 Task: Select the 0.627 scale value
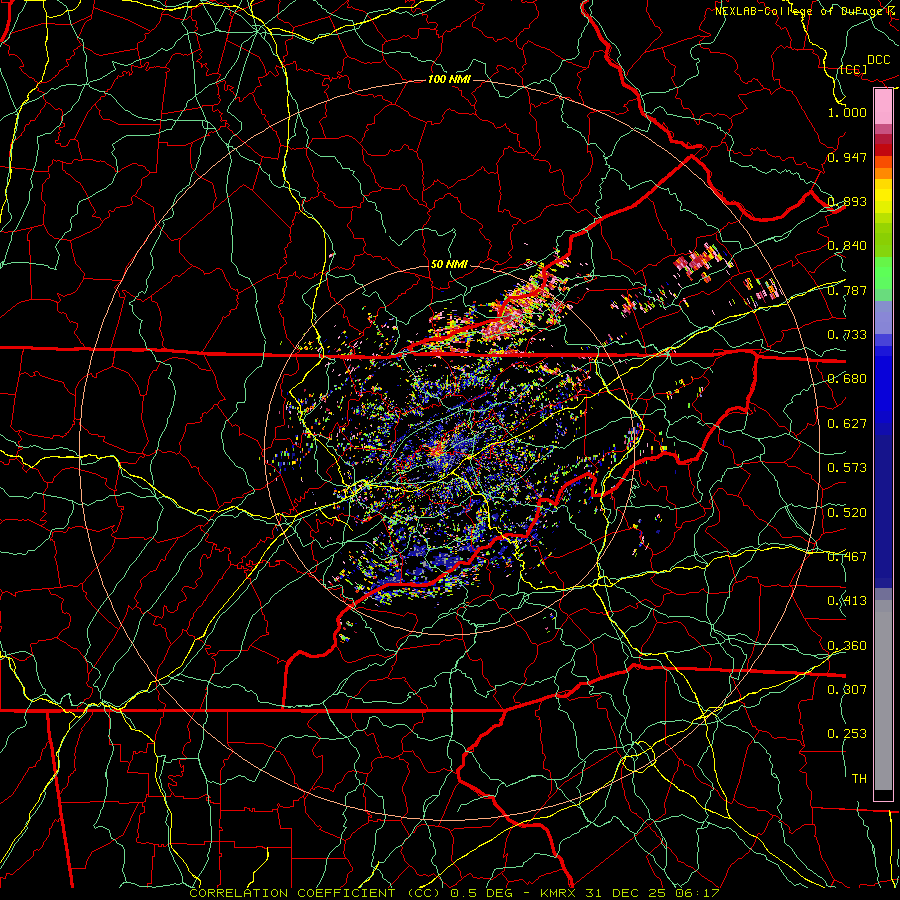pos(847,424)
